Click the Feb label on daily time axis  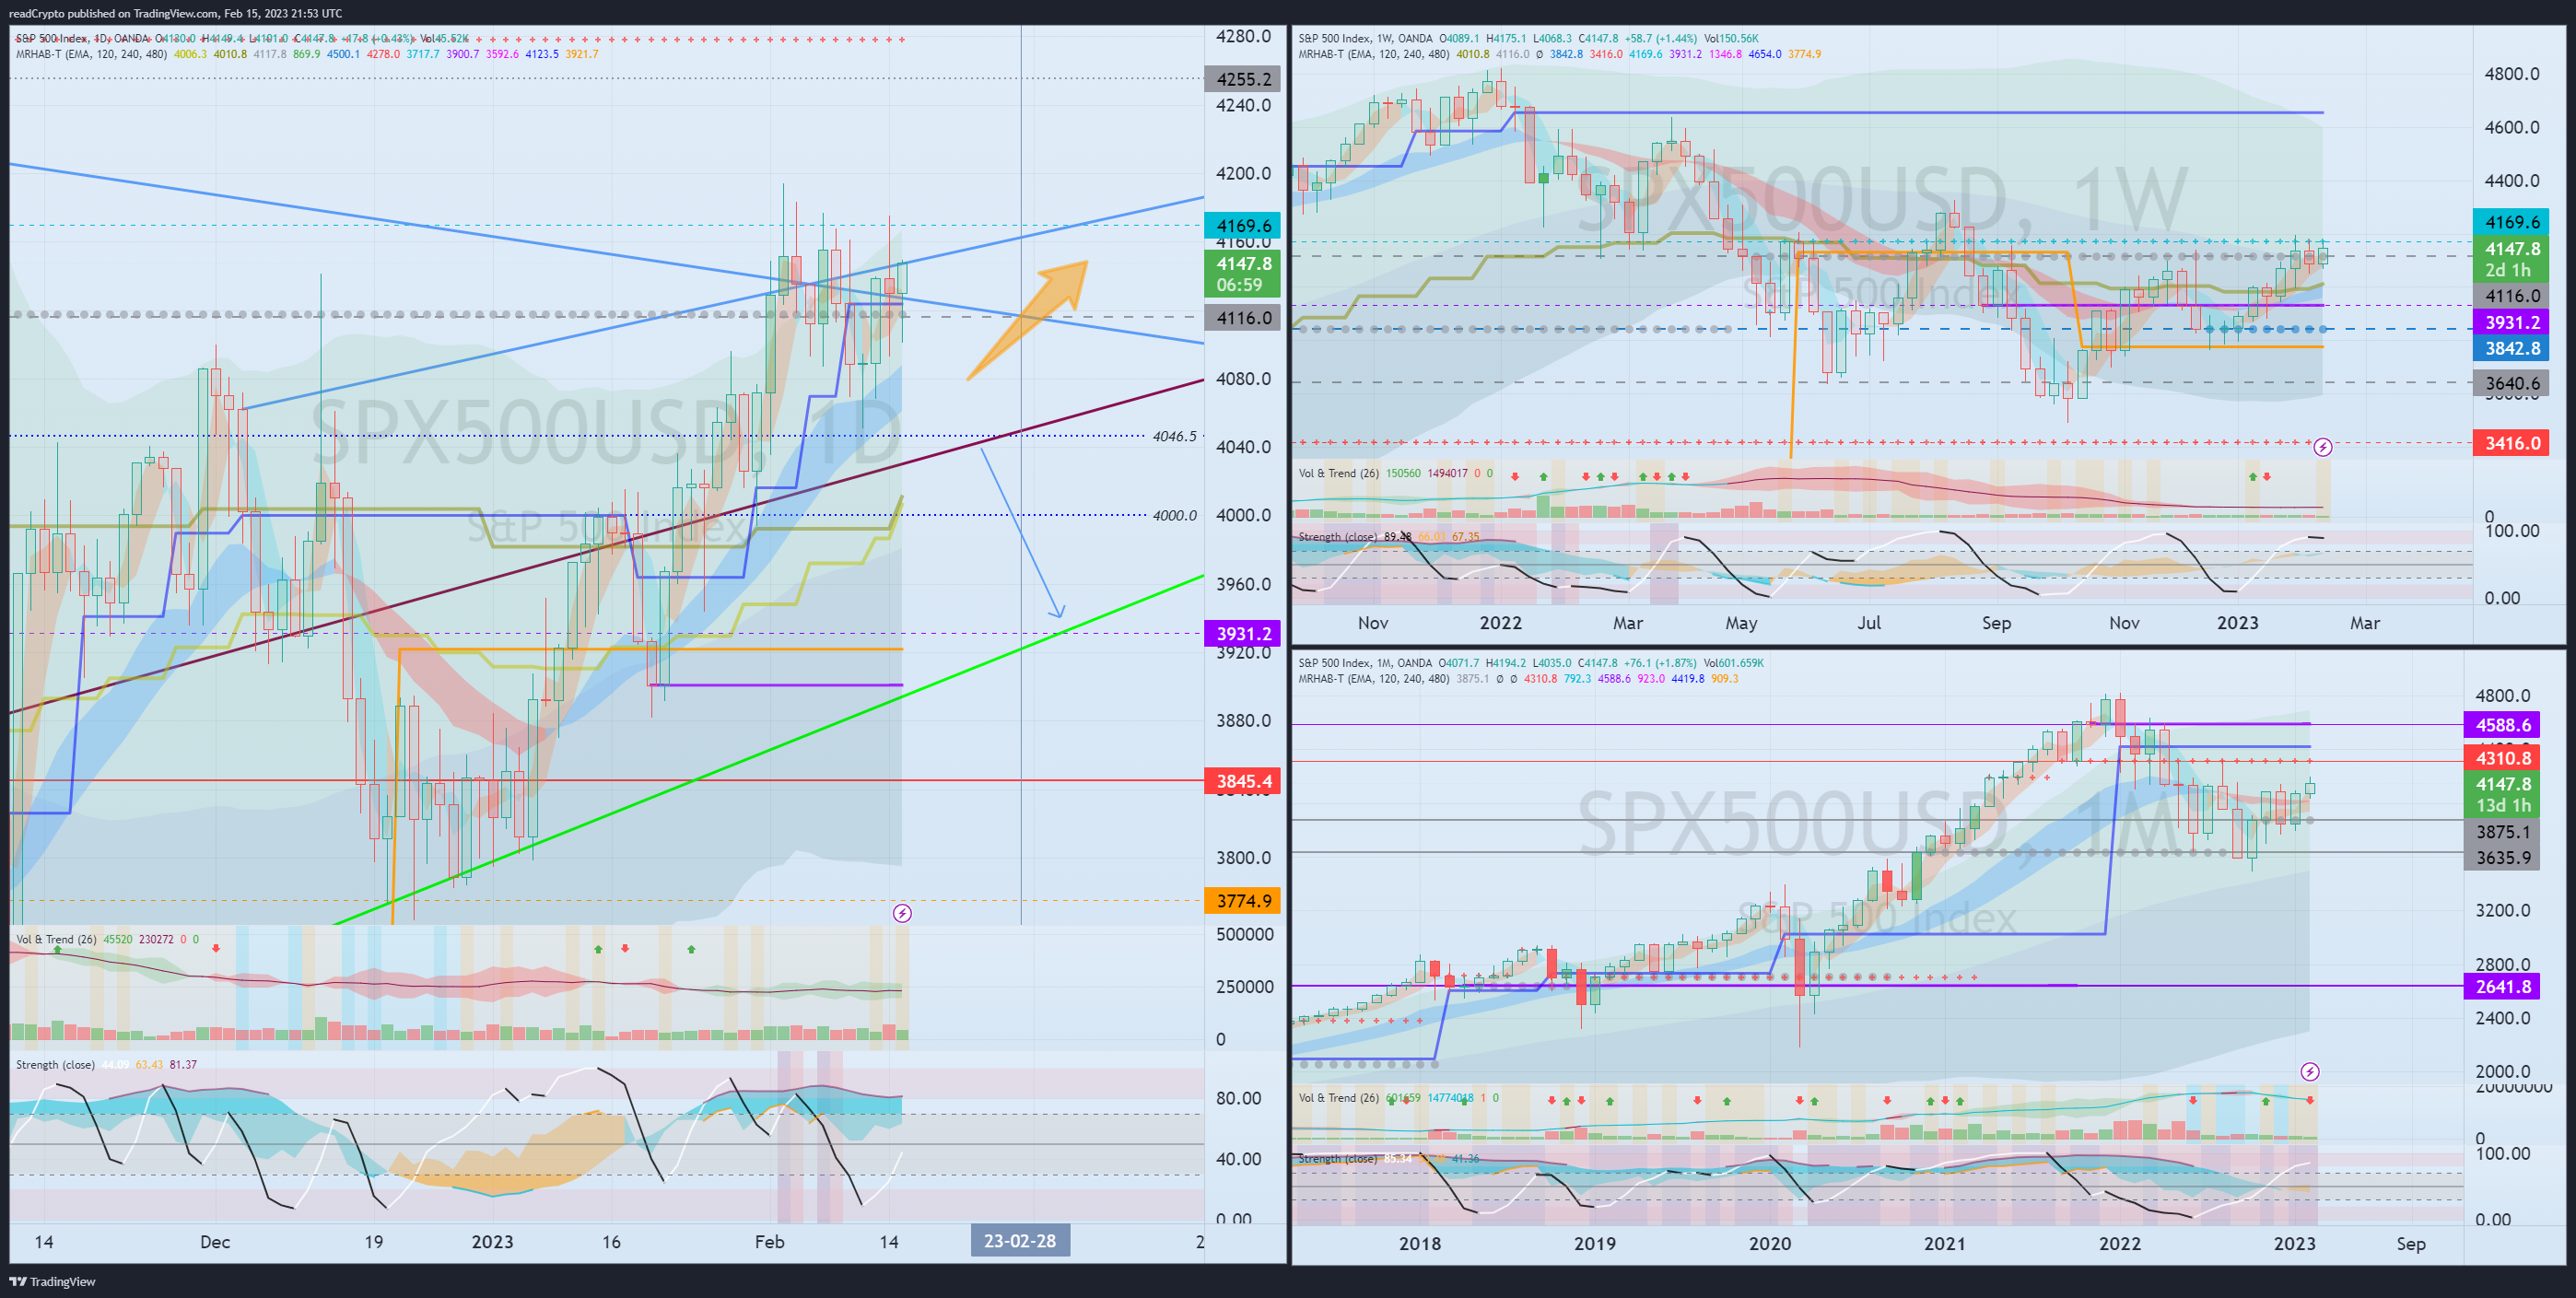pyautogui.click(x=769, y=1242)
